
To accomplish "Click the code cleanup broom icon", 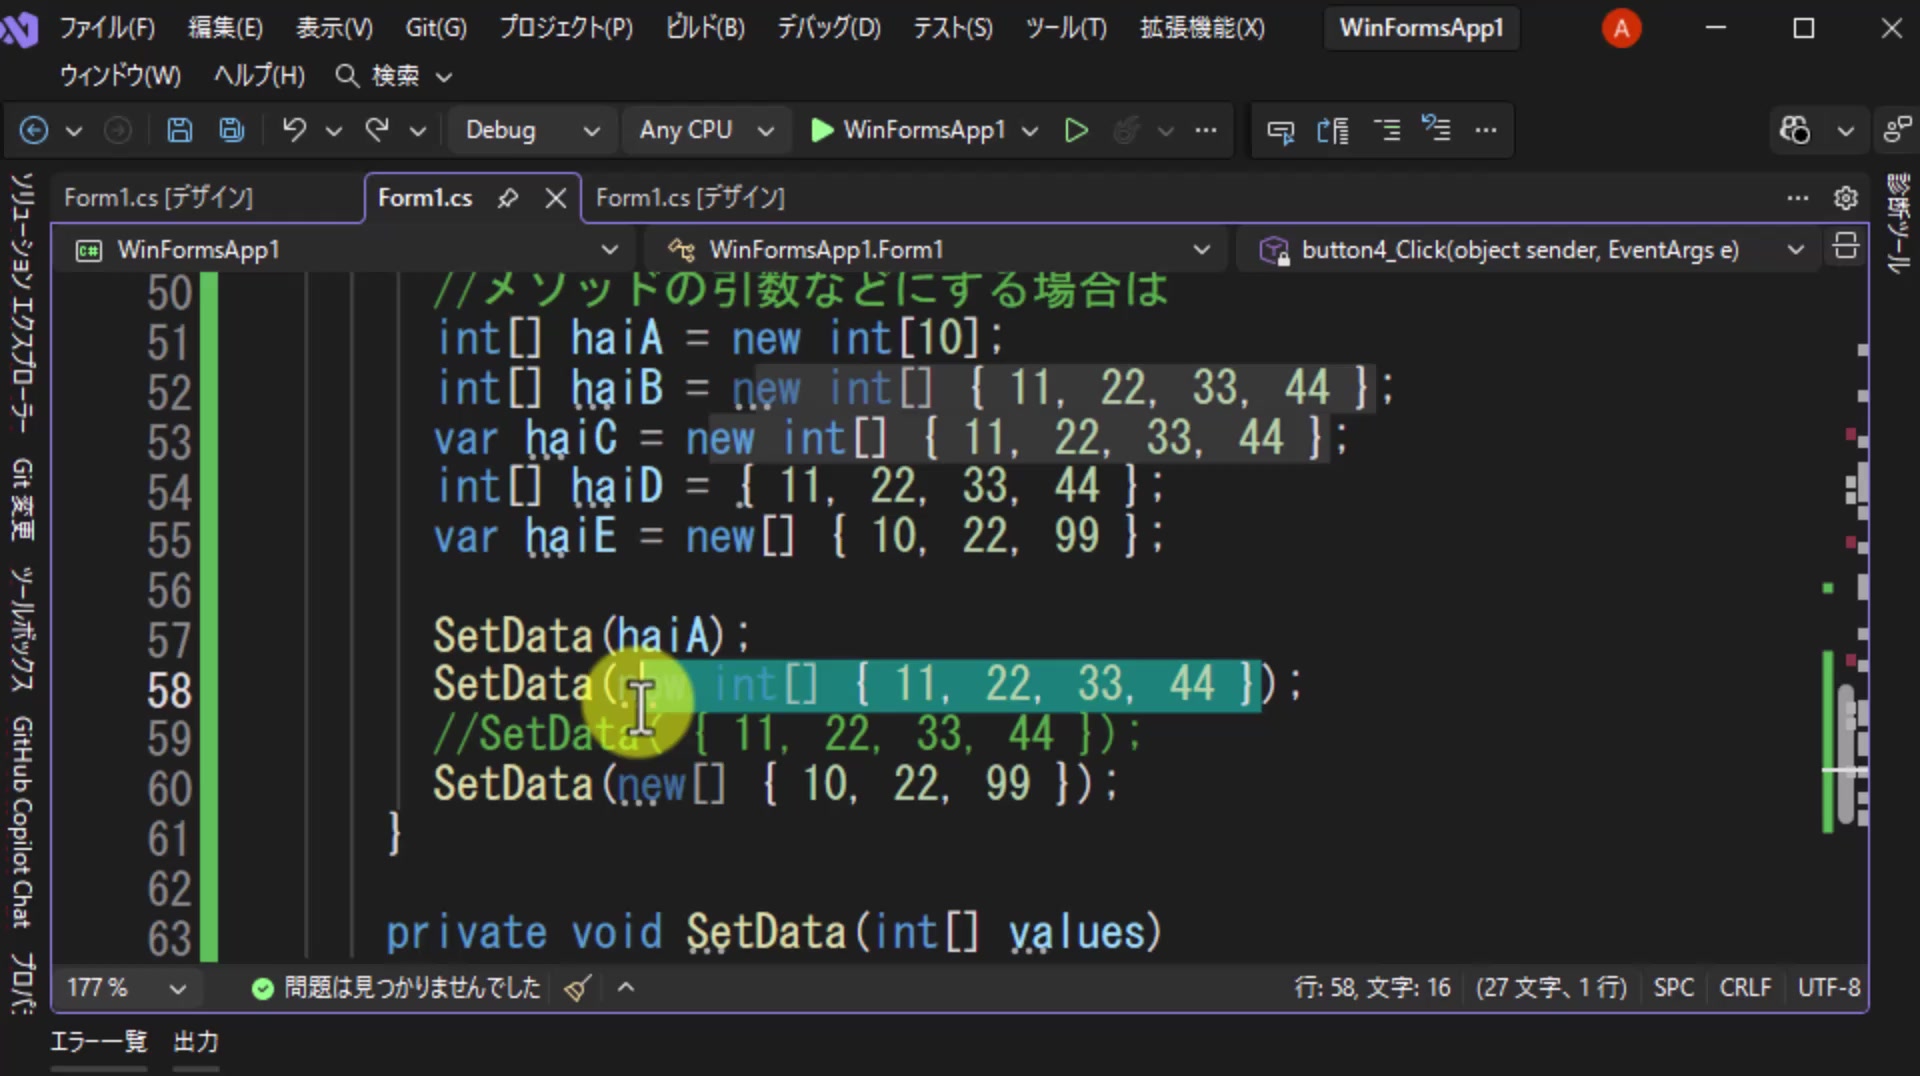I will (x=577, y=988).
